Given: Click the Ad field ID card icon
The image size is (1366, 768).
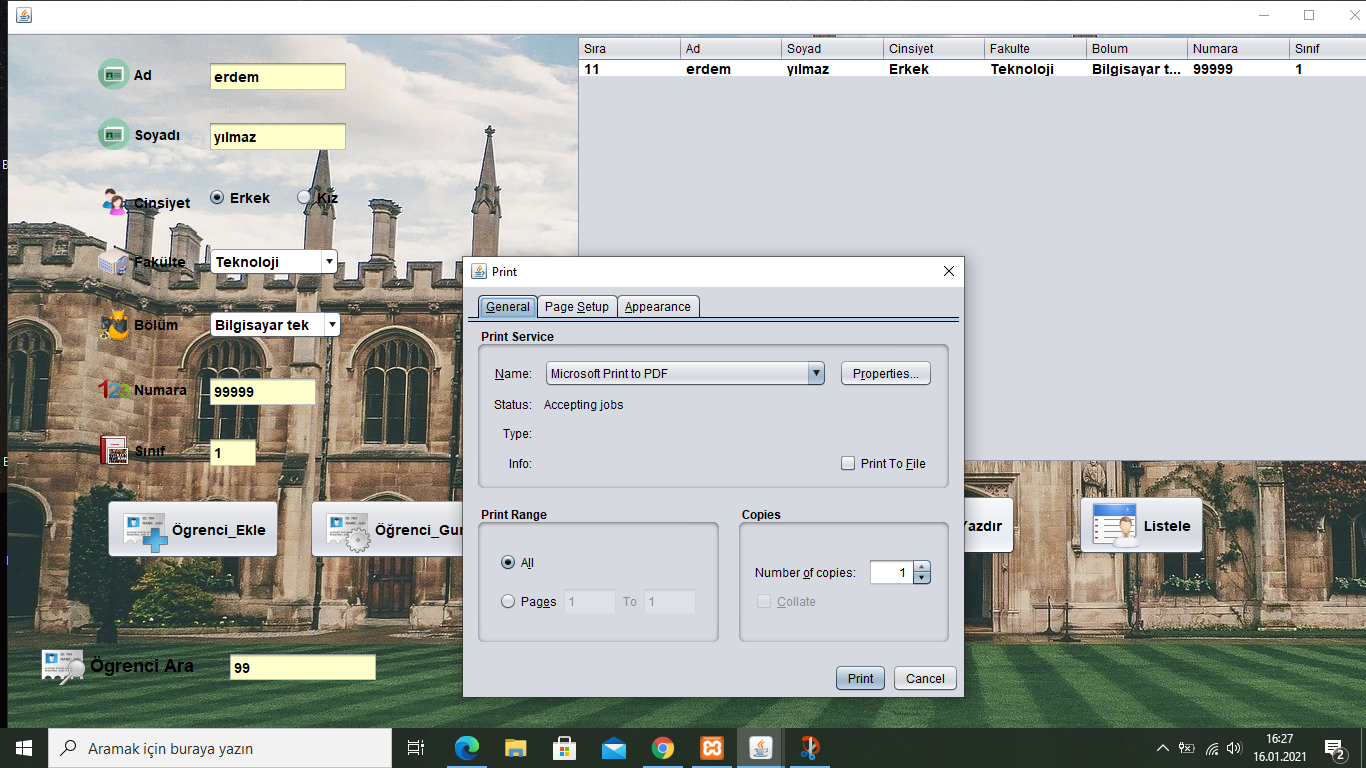Looking at the screenshot, I should click(x=113, y=75).
